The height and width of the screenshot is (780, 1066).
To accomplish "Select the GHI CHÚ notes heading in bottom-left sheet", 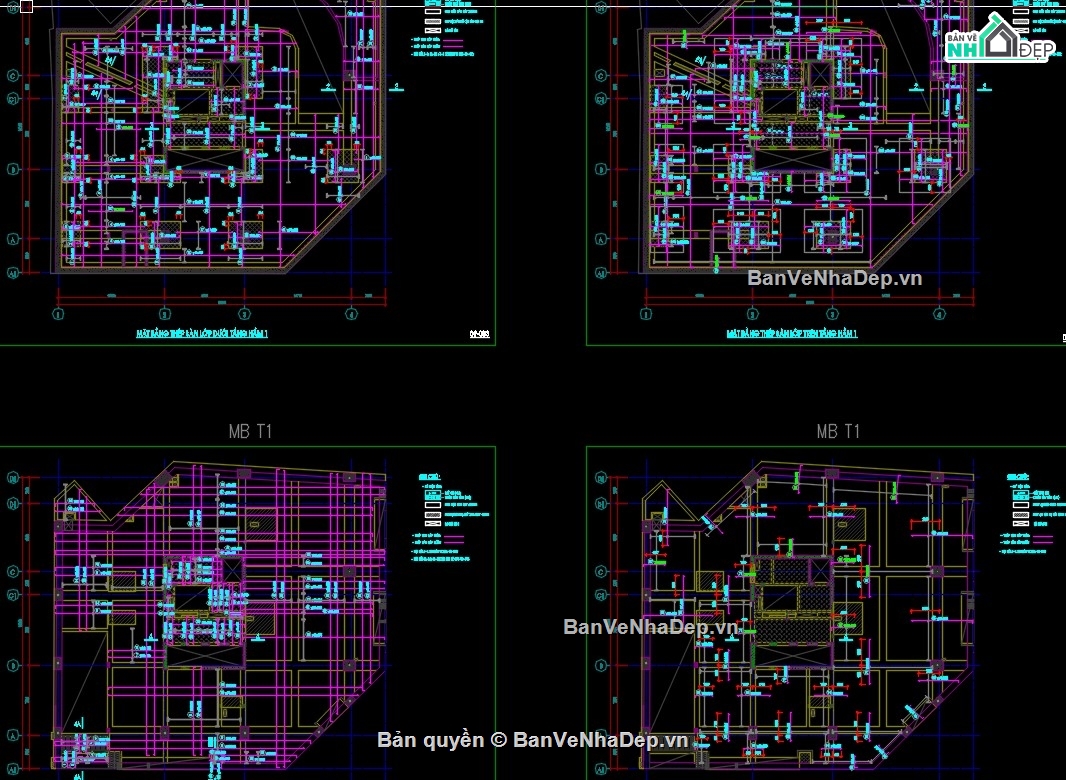I will pyautogui.click(x=430, y=477).
